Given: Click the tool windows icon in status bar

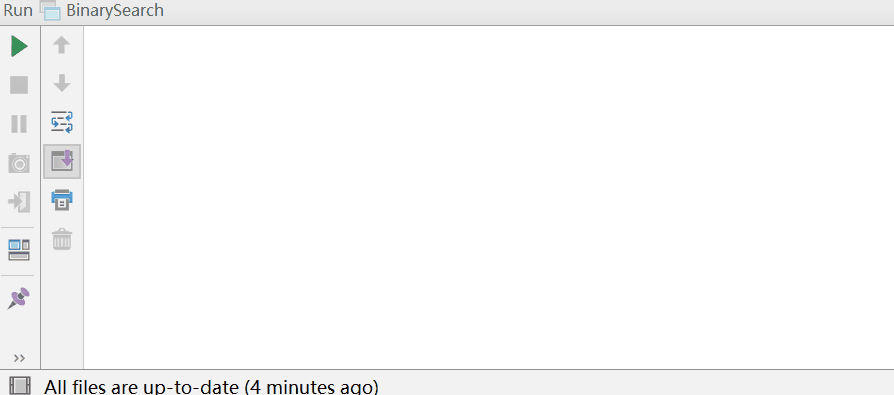Looking at the screenshot, I should 21,386.
